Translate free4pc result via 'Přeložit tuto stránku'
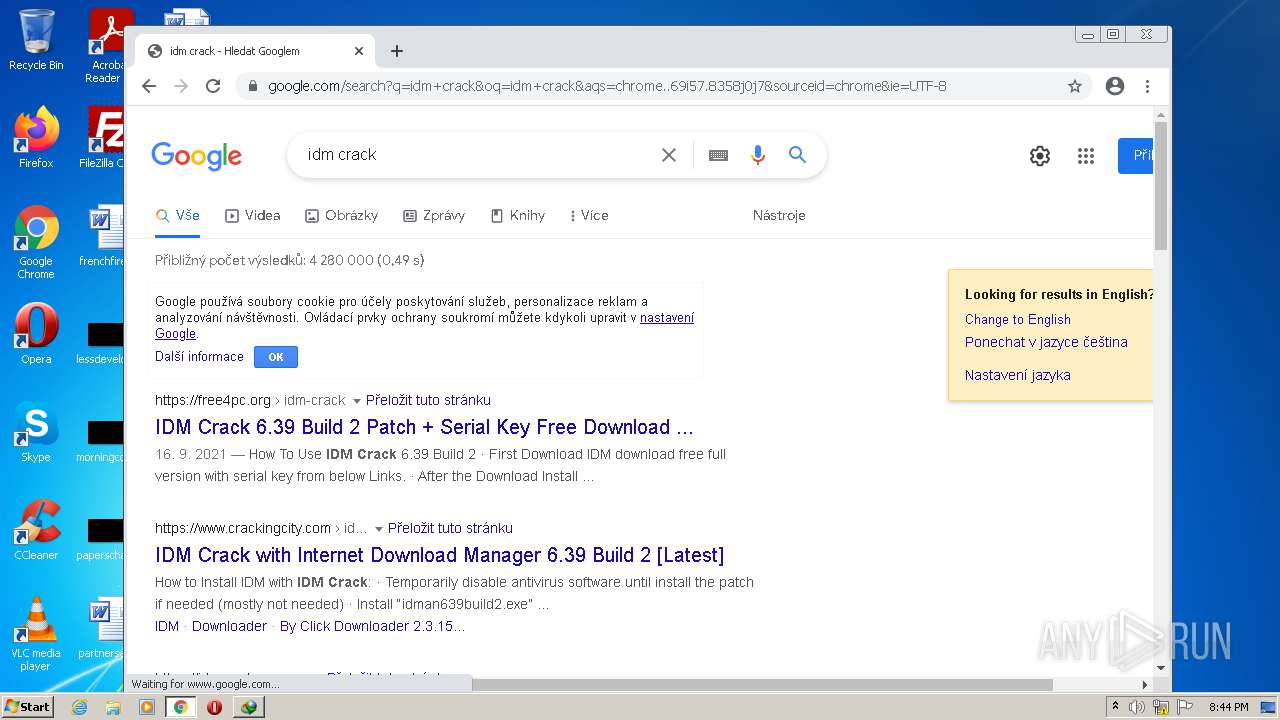 [x=428, y=400]
